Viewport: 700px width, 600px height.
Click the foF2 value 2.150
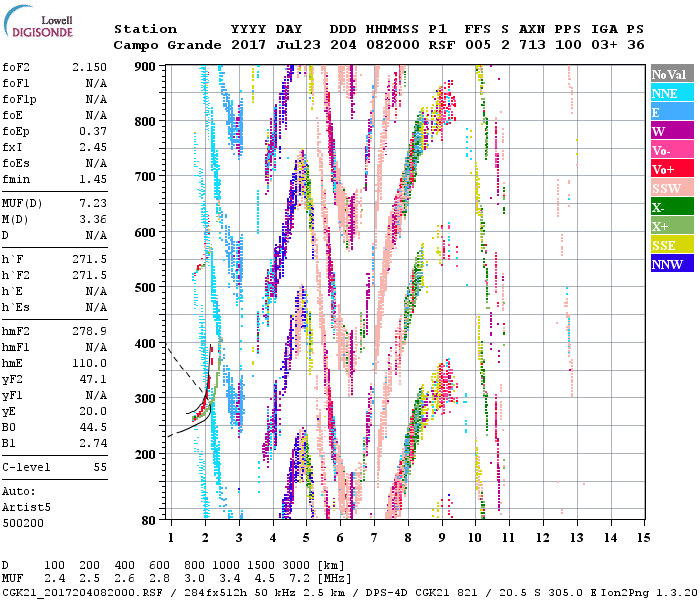click(x=89, y=67)
